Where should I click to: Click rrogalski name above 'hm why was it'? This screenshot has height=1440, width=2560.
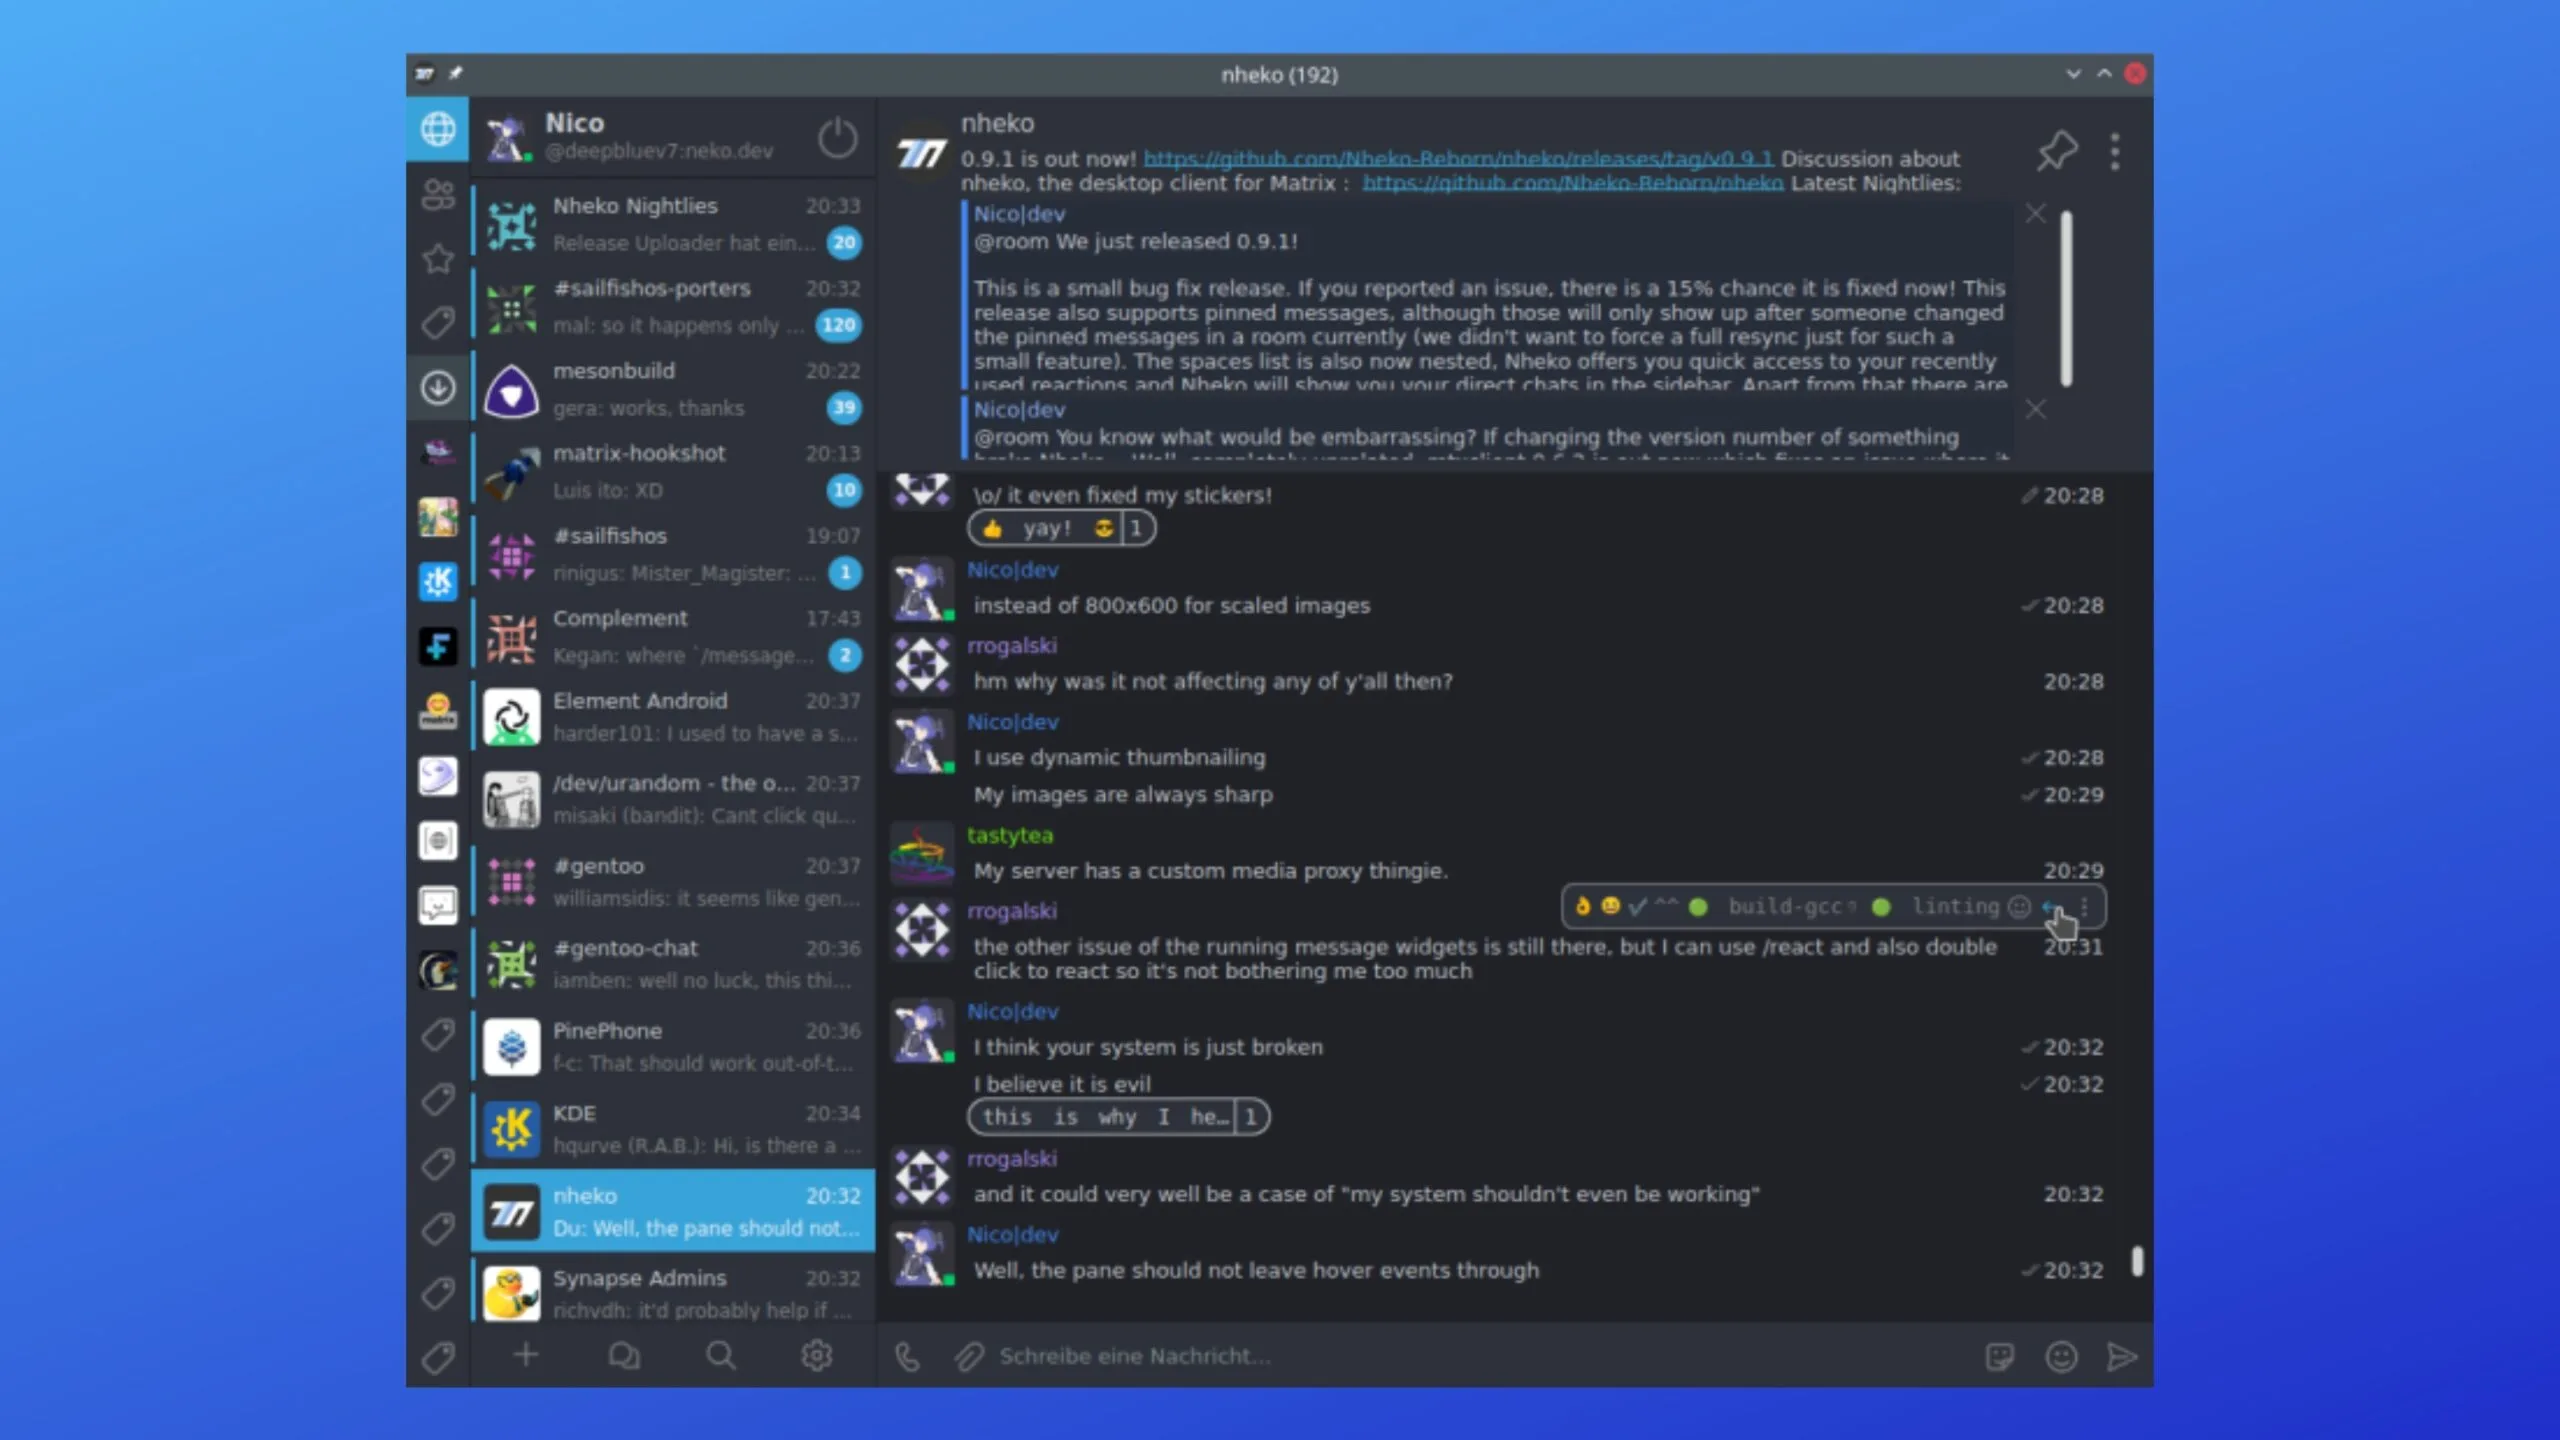tap(1011, 646)
